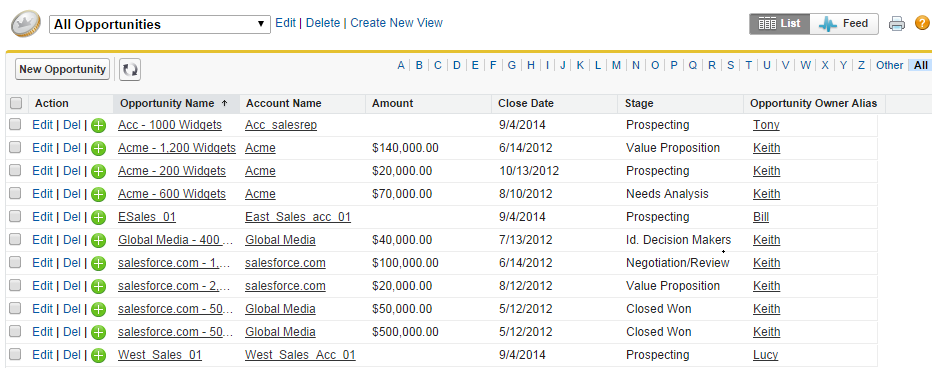Sort by Opportunity Owner Alias column header
Image resolution: width=932 pixels, height=368 pixels.
813,103
